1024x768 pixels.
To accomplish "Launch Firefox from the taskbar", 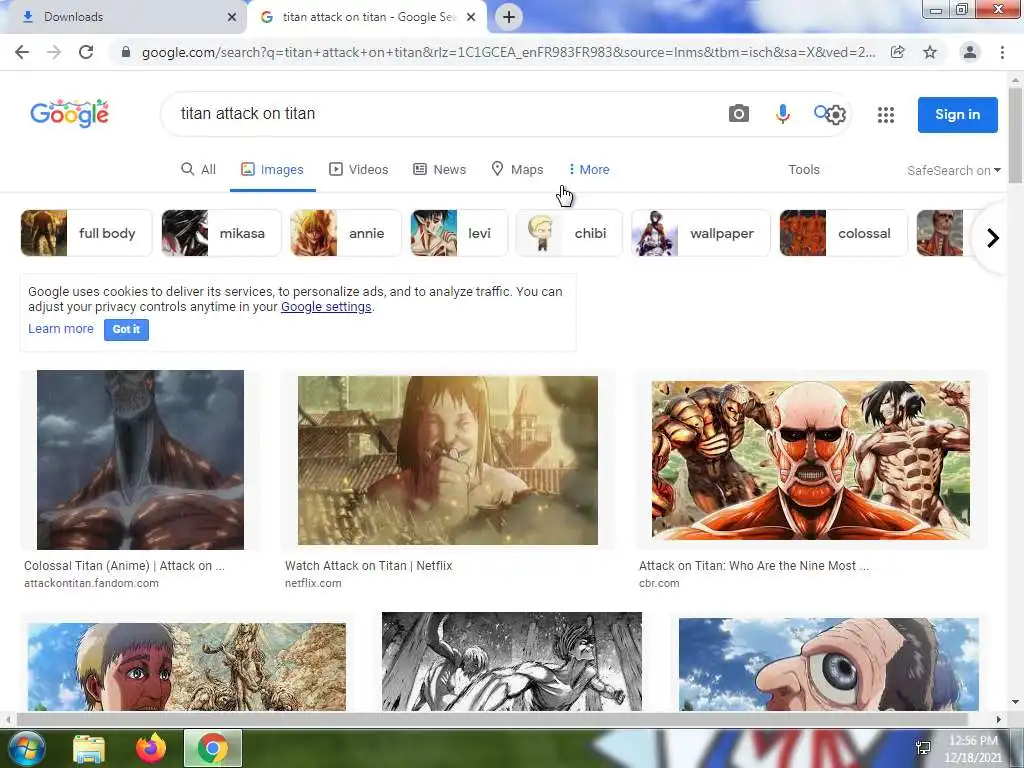I will tap(150, 748).
